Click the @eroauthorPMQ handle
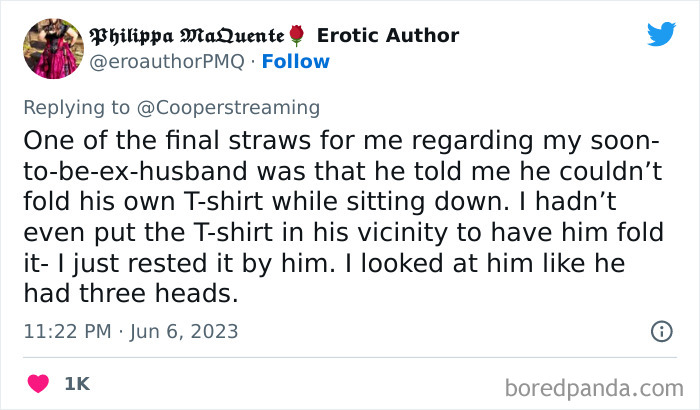Image resolution: width=700 pixels, height=410 pixels. pyautogui.click(x=166, y=61)
